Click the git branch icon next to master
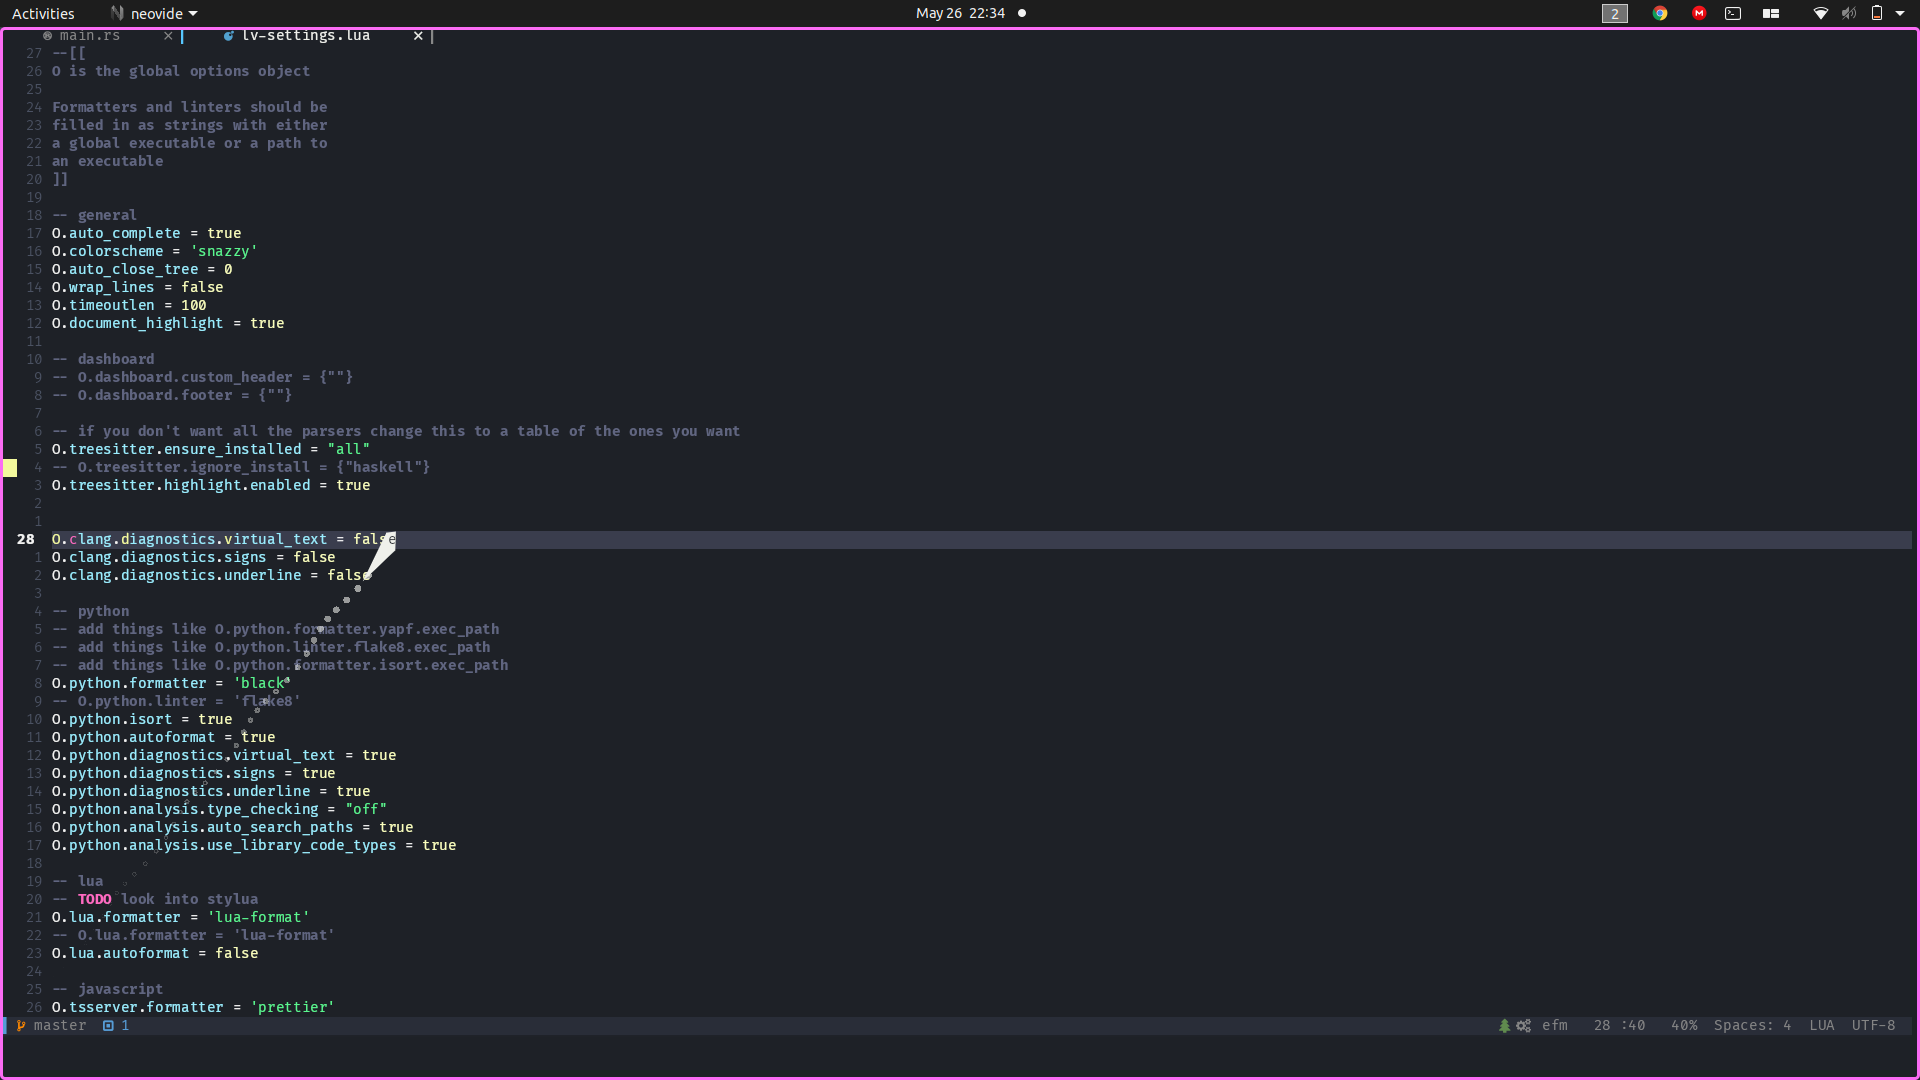 click(x=19, y=1025)
